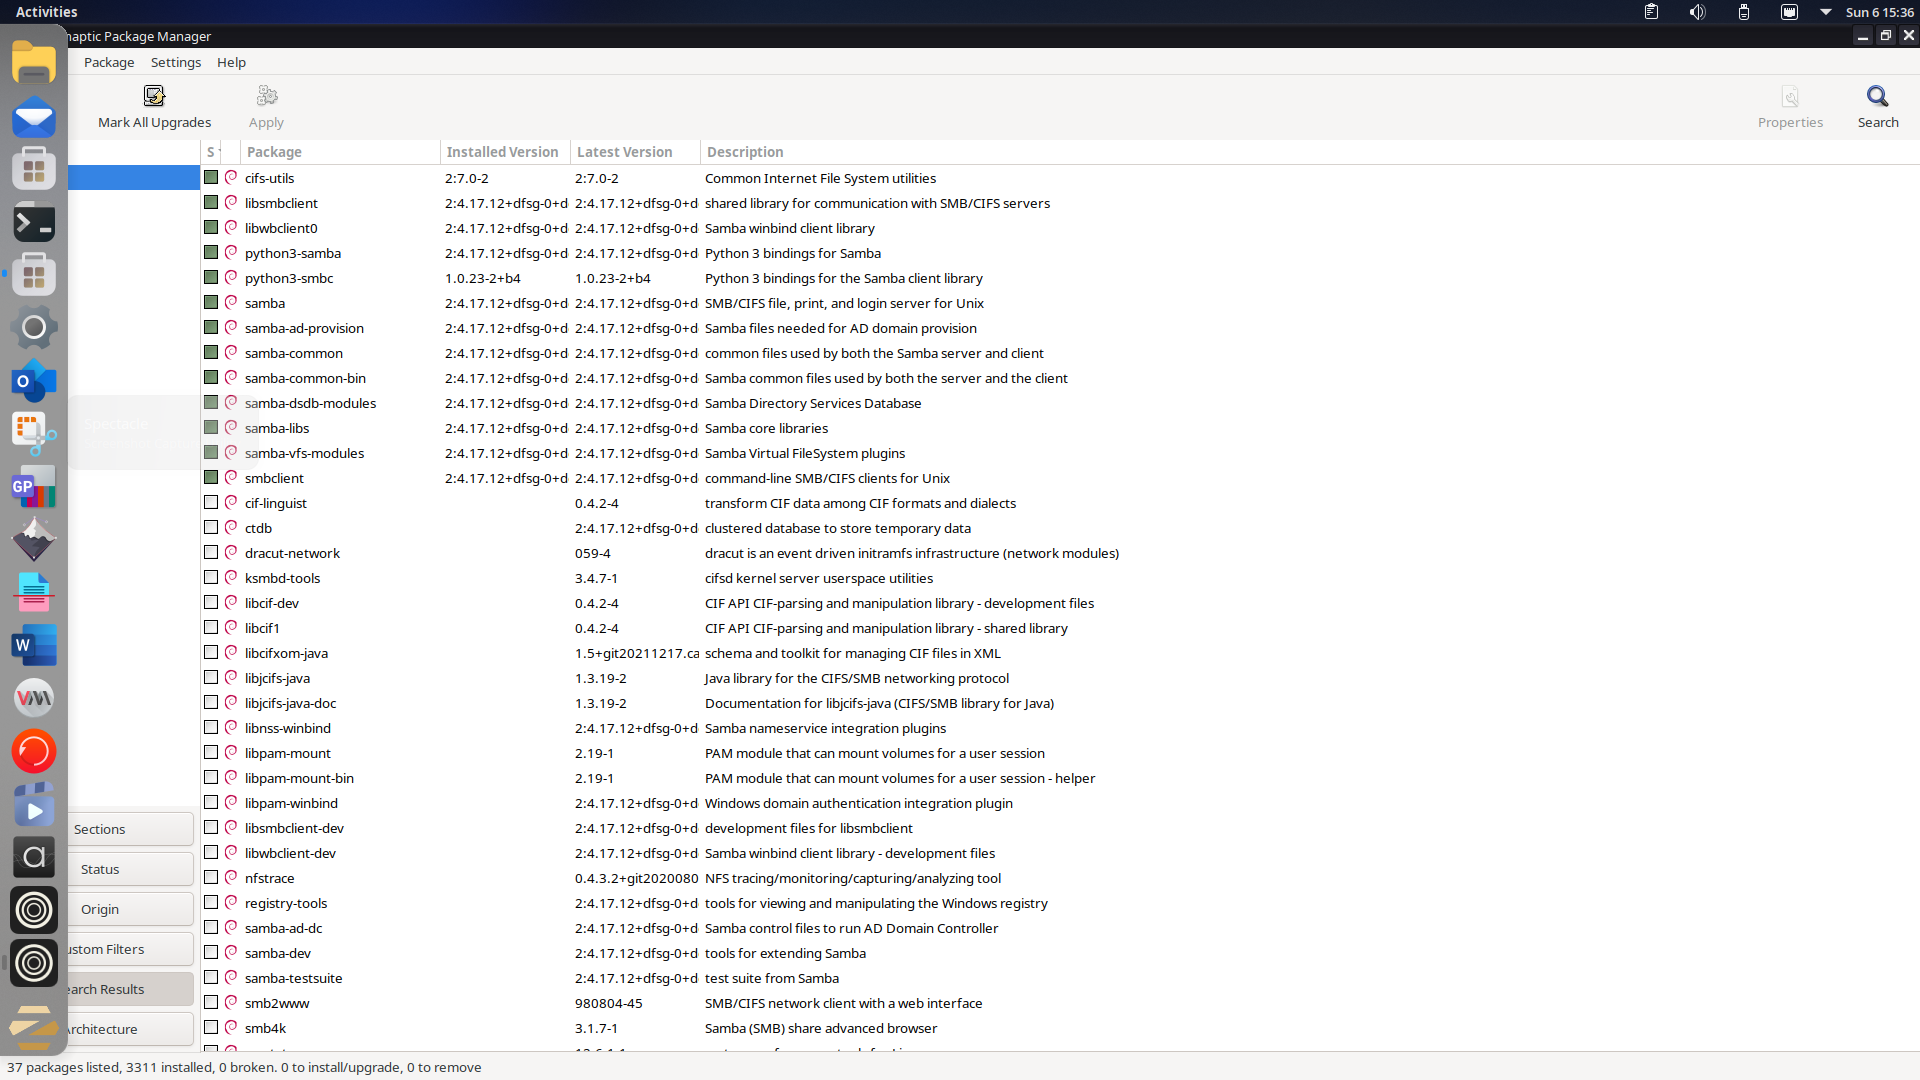The image size is (1920, 1080).
Task: Click the Debian swirl icon for python3-smbc
Action: tap(231, 277)
